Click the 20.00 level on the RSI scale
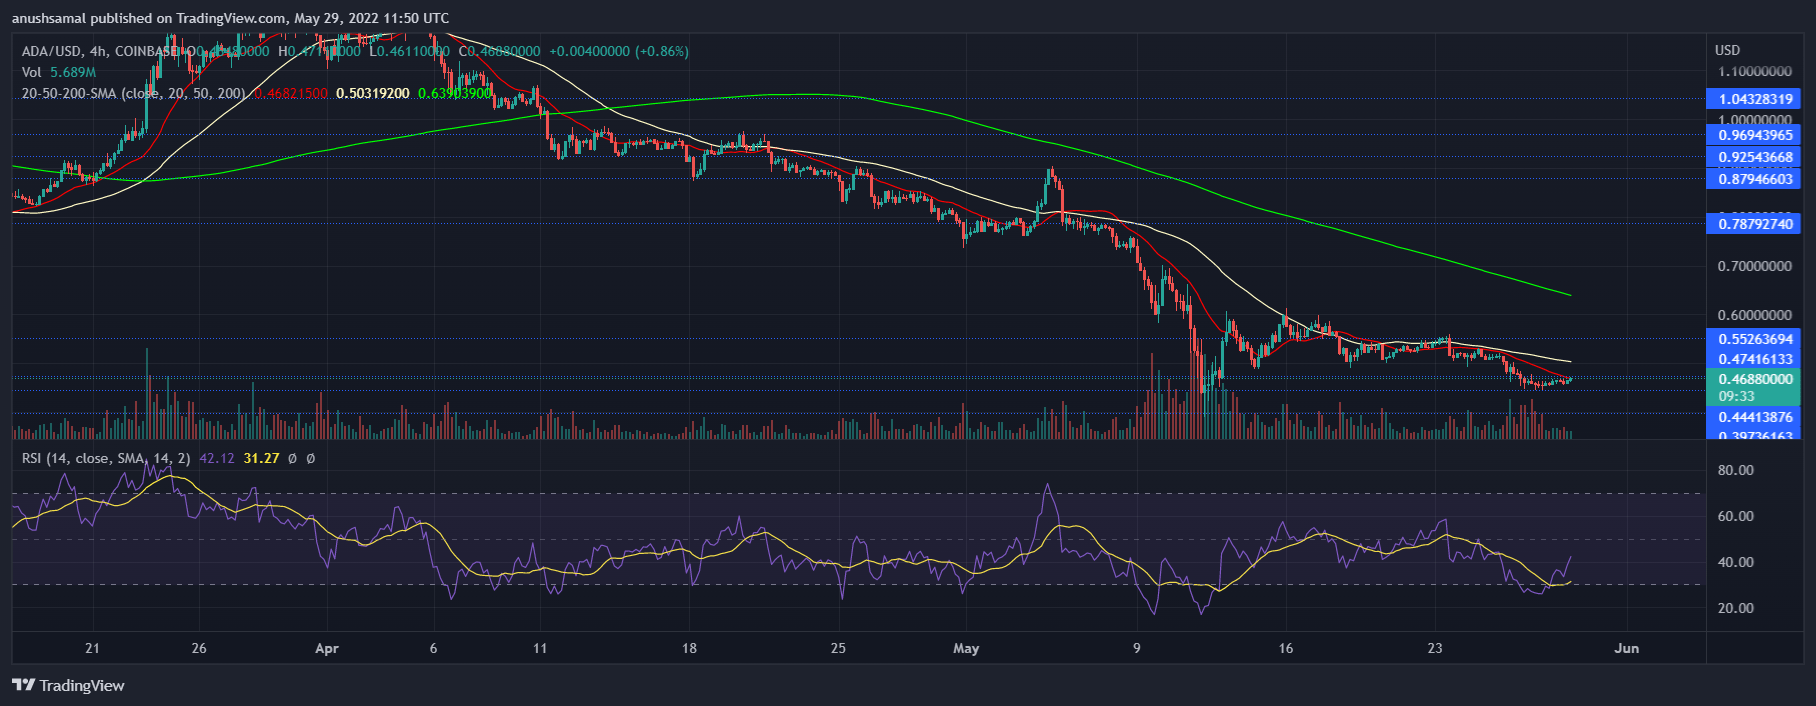This screenshot has width=1816, height=706. pos(1736,608)
